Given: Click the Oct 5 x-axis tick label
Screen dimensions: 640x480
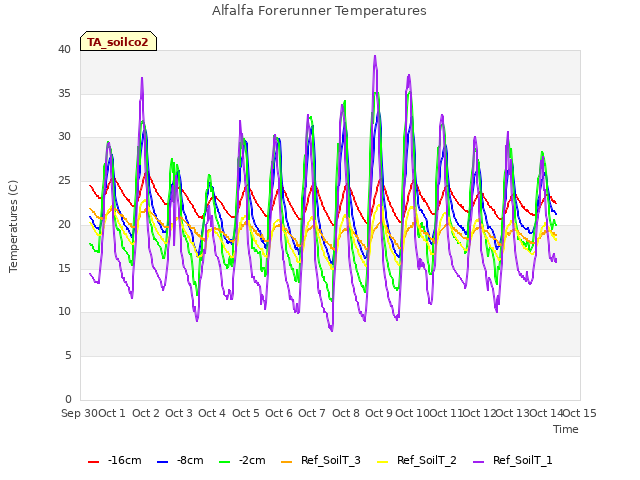Looking at the screenshot, I should coord(246,413).
